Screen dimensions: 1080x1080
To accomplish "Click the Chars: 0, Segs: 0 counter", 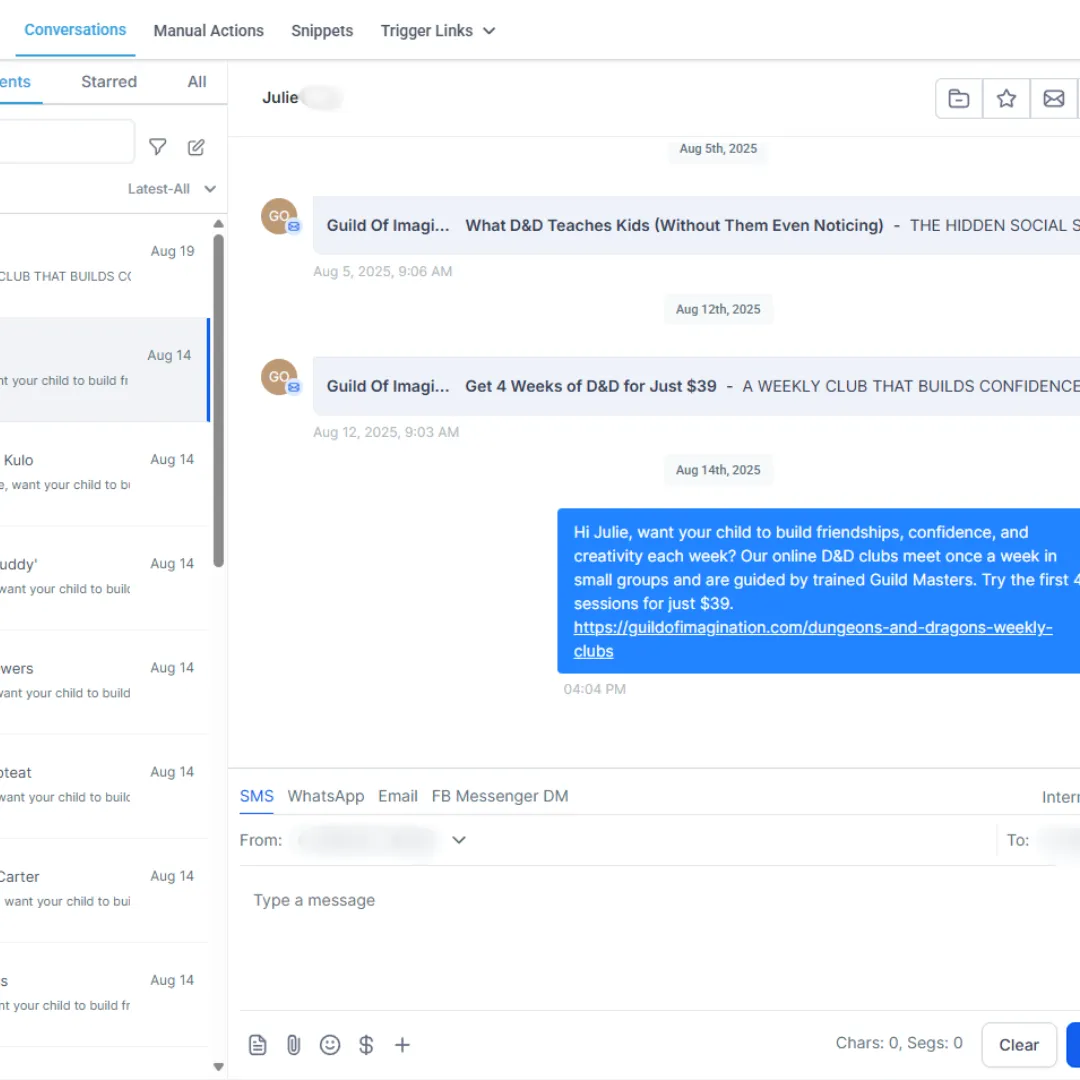I will pos(899,1043).
